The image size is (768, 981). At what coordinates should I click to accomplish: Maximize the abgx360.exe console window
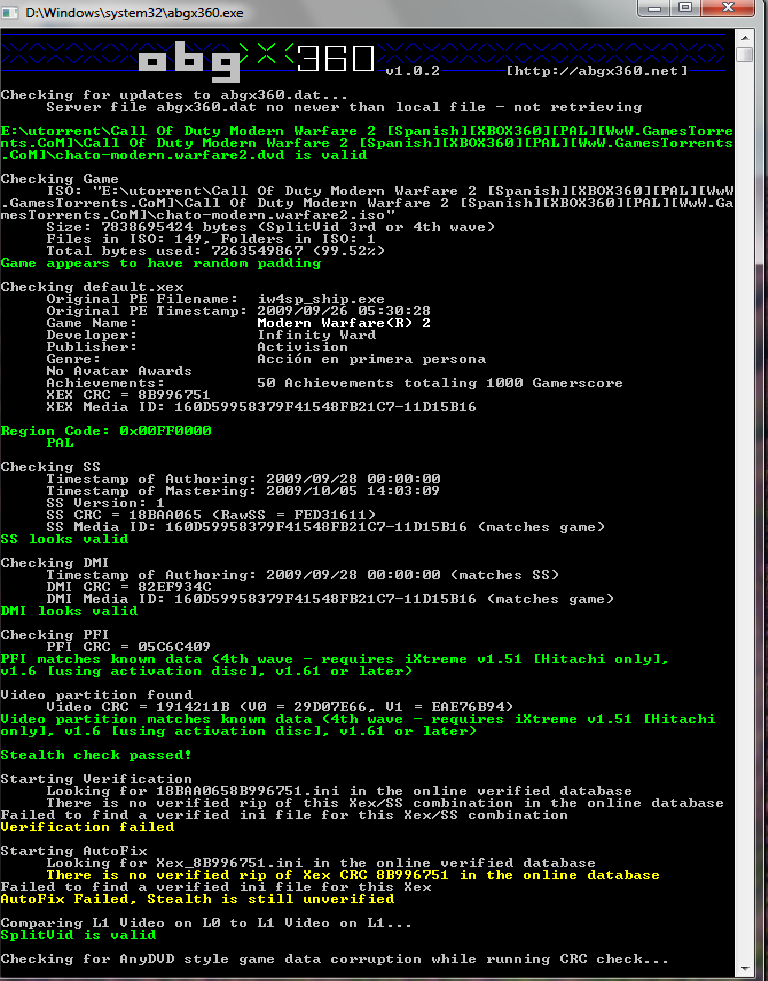pyautogui.click(x=686, y=9)
